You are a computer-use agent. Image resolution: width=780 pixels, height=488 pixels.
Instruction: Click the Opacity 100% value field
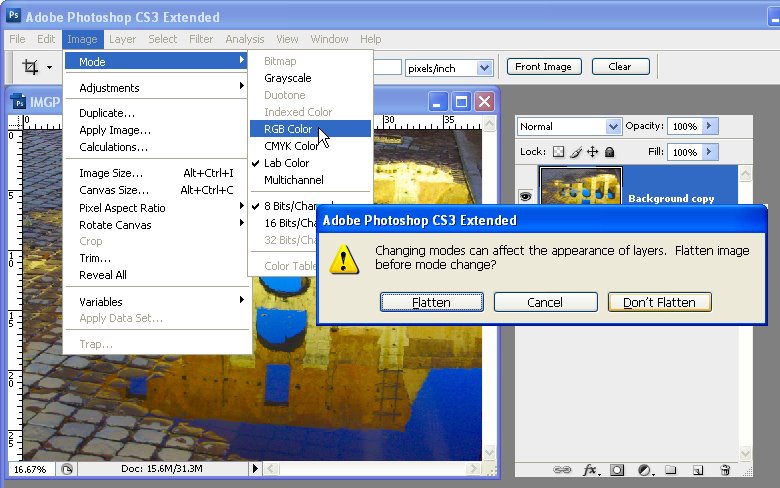pos(684,126)
